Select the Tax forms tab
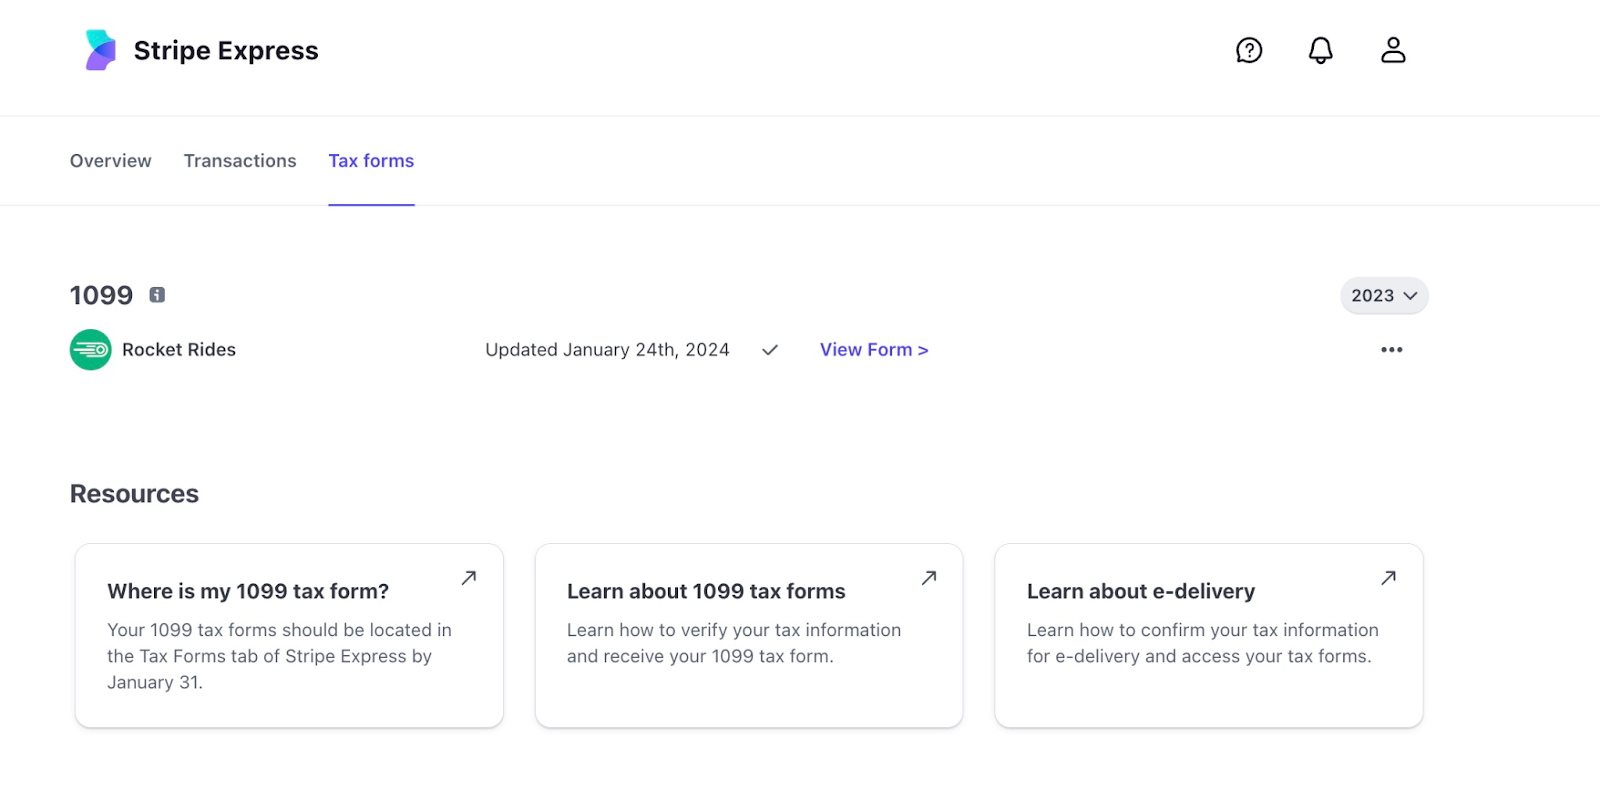 [x=371, y=161]
